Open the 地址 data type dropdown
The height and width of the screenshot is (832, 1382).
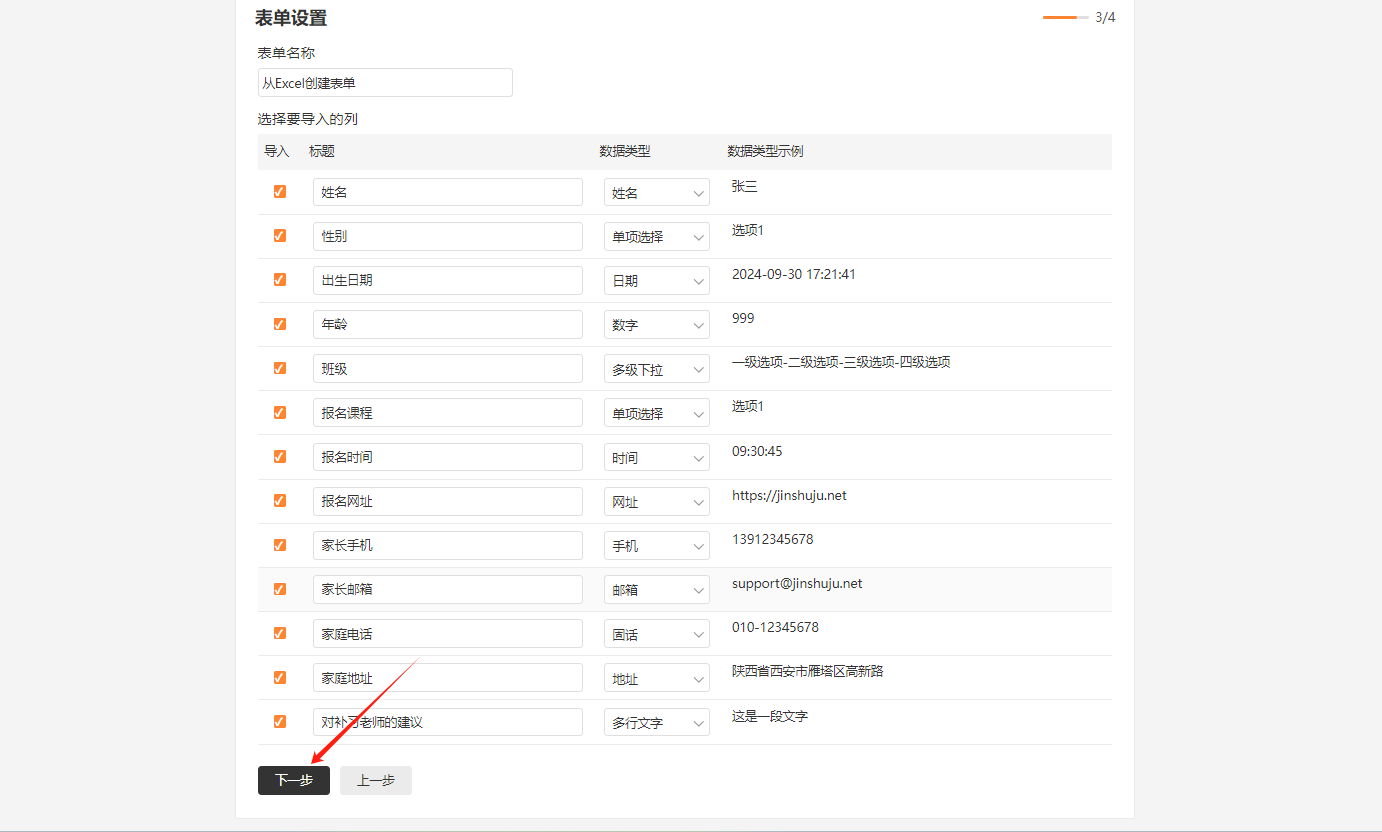click(x=657, y=678)
